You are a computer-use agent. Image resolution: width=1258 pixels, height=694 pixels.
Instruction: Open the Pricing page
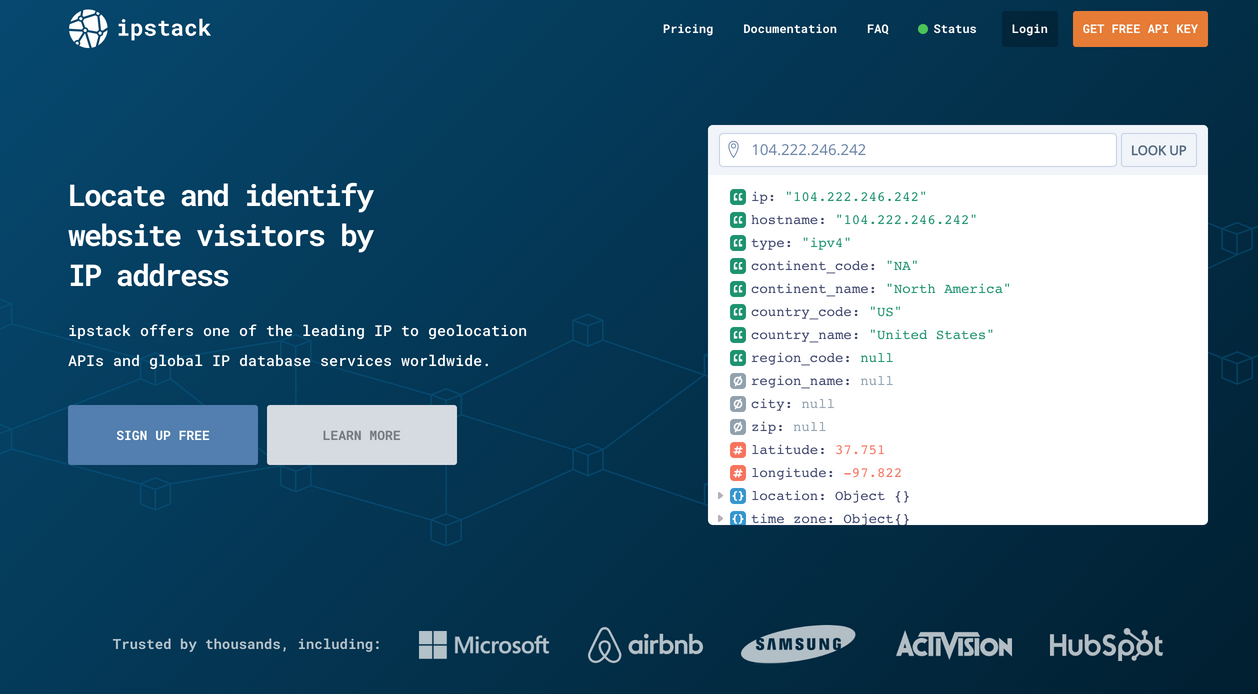pos(688,29)
